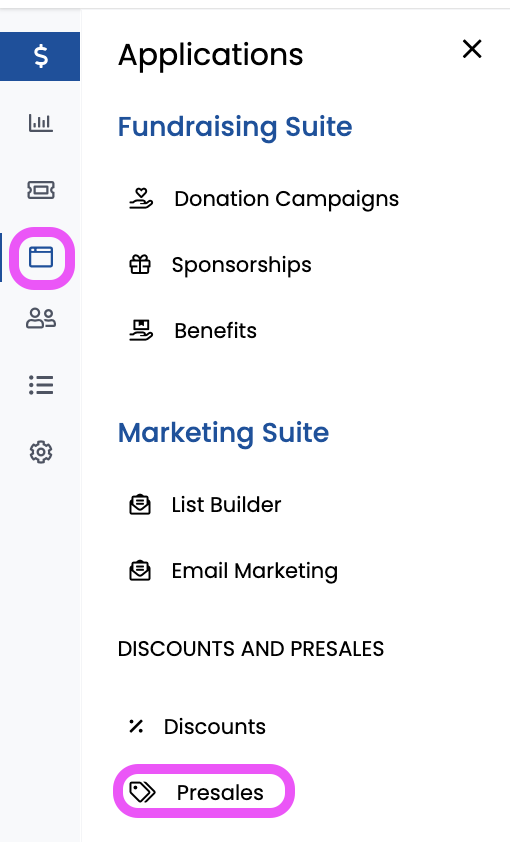
Task: Open the settings gear icon
Action: tap(41, 452)
